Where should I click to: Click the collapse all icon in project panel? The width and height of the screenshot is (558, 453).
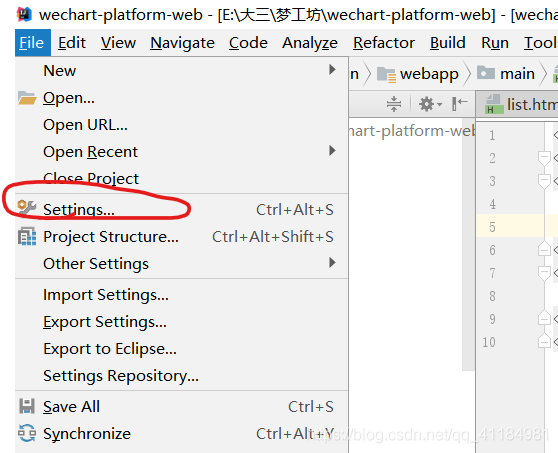394,104
